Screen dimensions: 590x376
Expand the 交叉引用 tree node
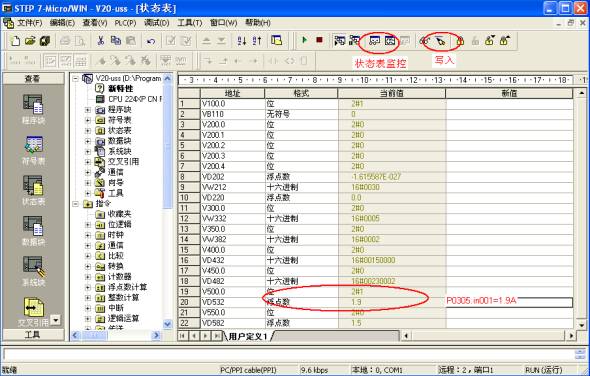click(x=88, y=162)
